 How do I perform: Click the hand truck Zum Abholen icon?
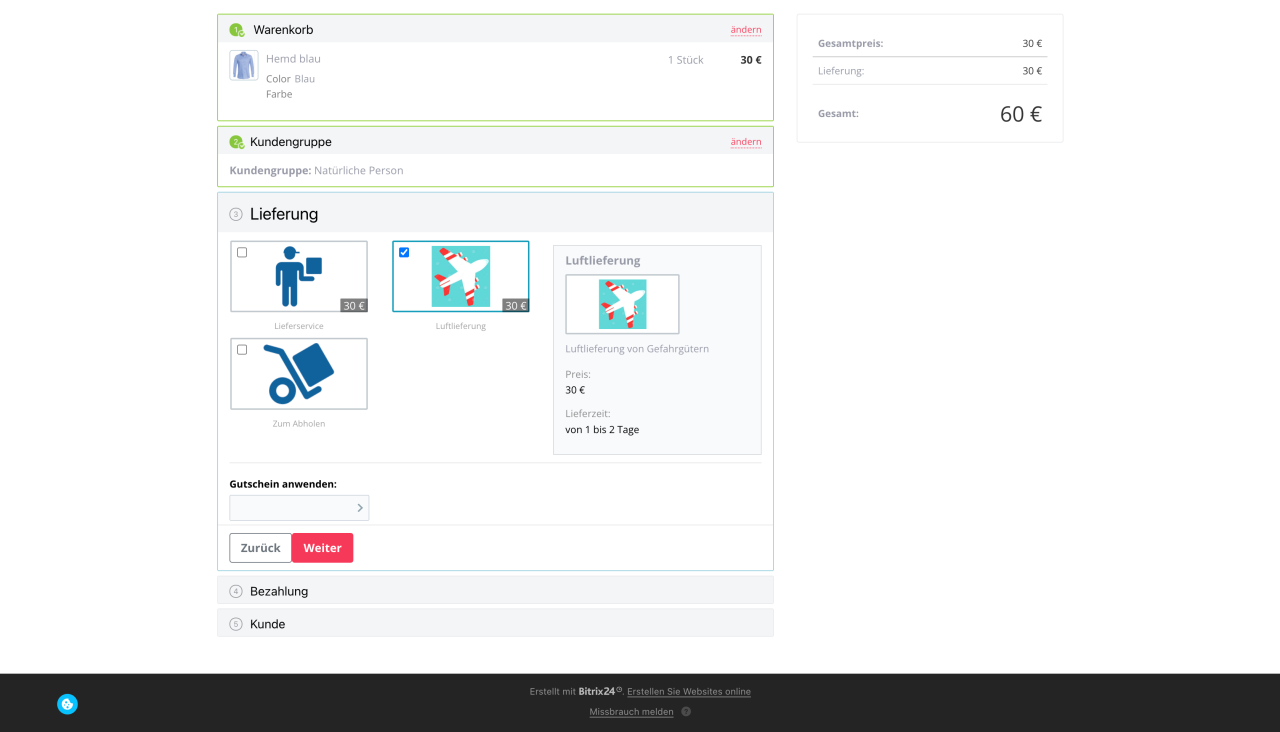(x=299, y=373)
